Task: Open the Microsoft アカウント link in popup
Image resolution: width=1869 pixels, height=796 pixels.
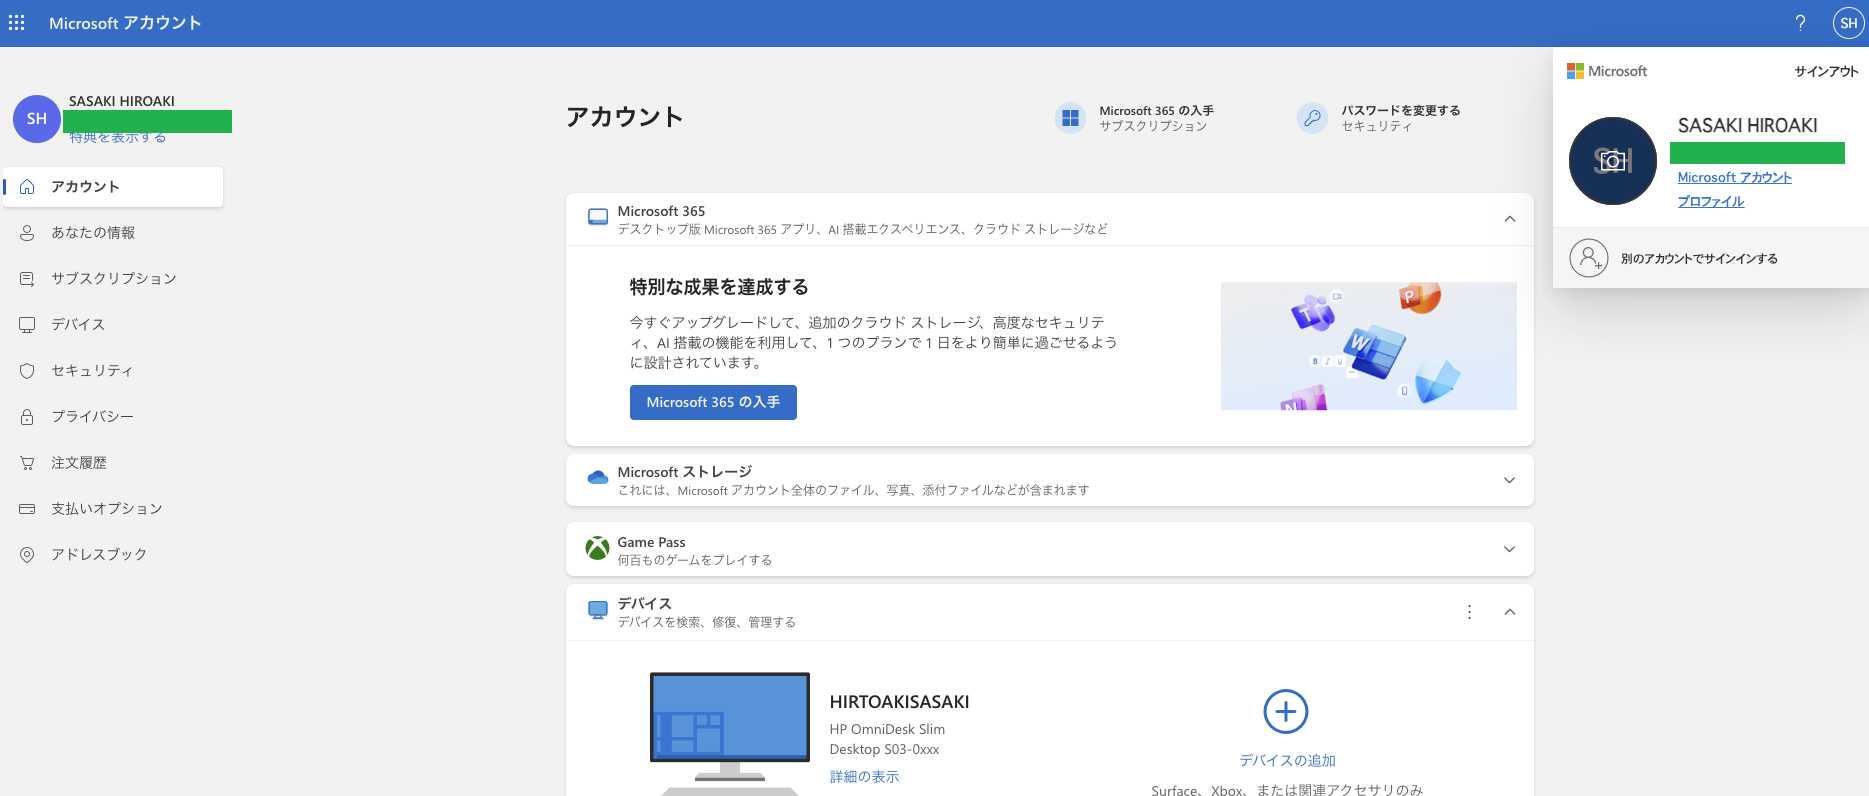Action: (1734, 177)
